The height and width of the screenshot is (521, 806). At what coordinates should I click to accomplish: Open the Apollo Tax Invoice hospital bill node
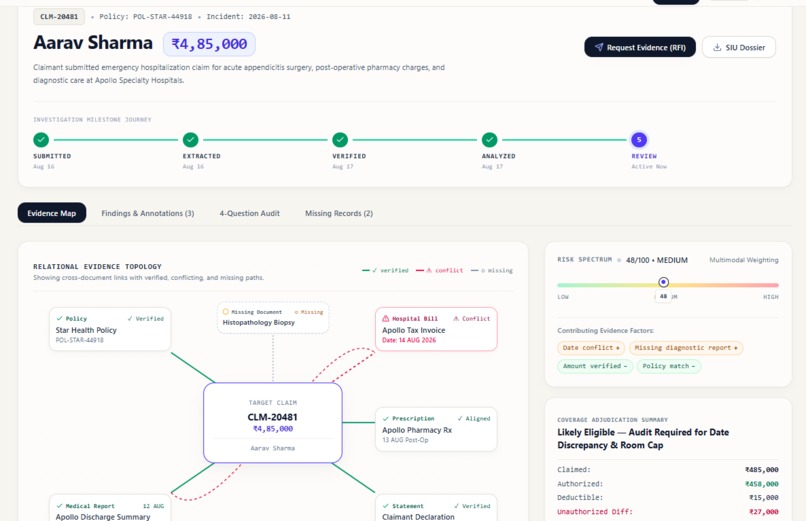(x=436, y=329)
